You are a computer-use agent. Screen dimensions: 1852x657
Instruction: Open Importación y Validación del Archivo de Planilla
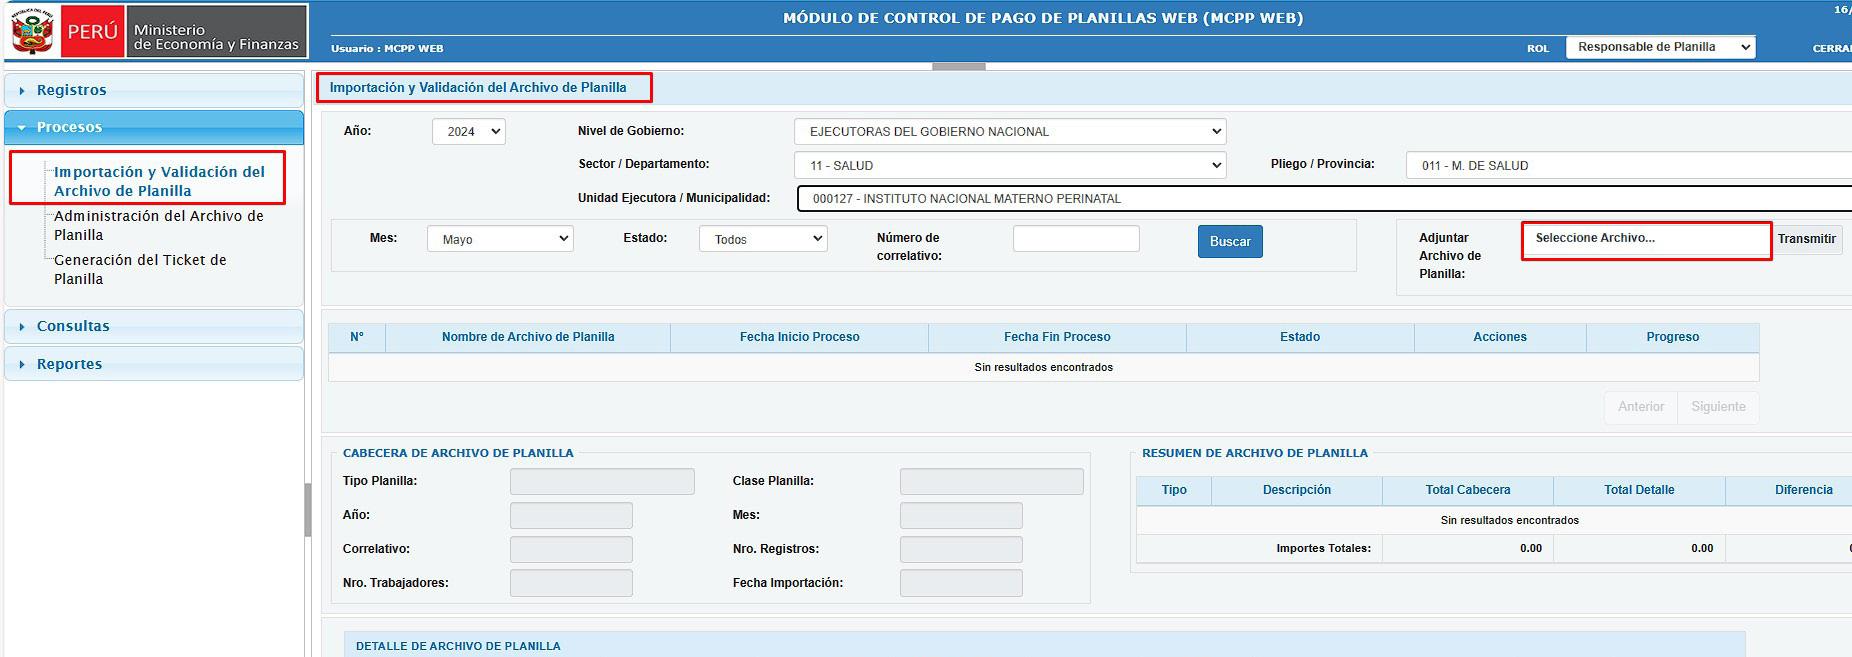pos(159,181)
